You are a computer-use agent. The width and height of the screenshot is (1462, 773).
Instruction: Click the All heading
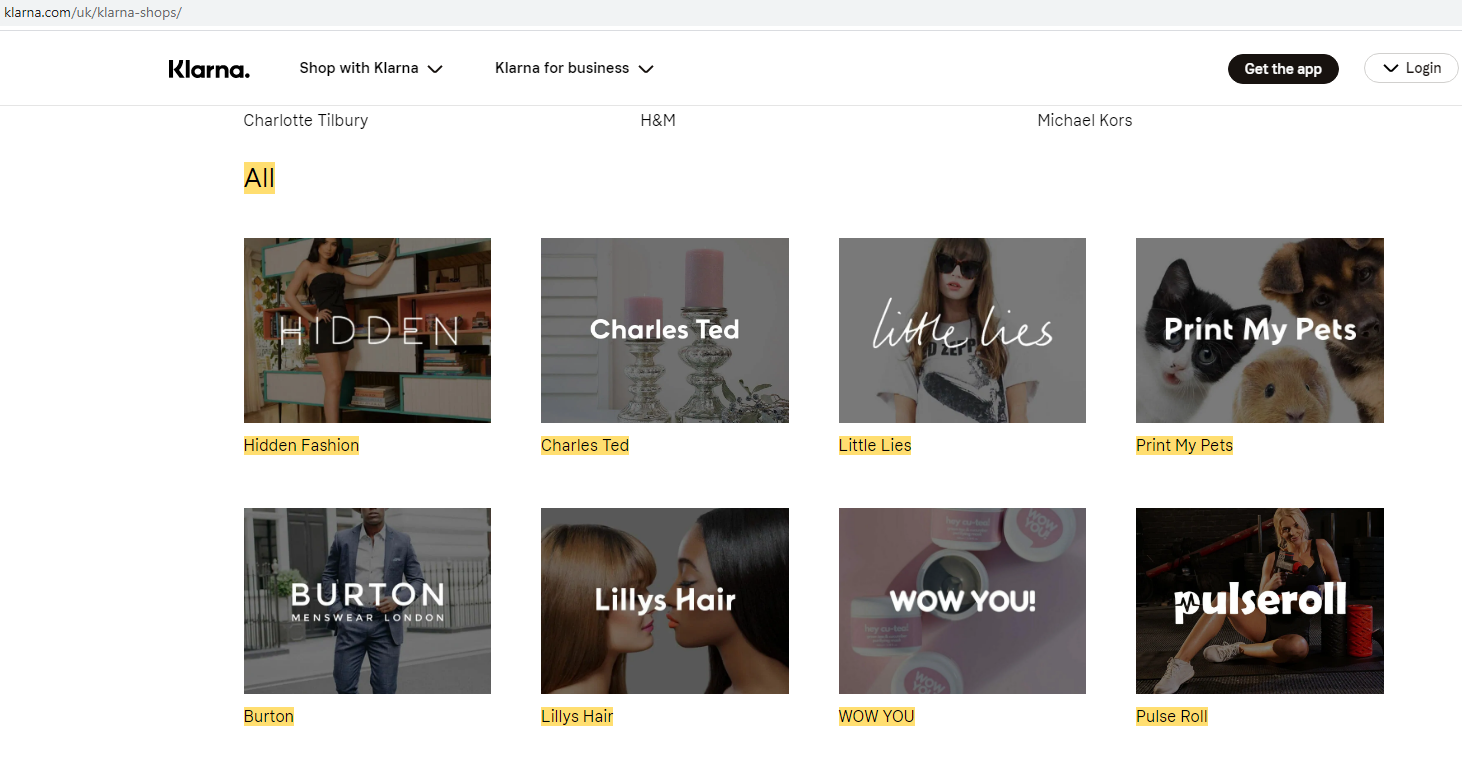[259, 178]
